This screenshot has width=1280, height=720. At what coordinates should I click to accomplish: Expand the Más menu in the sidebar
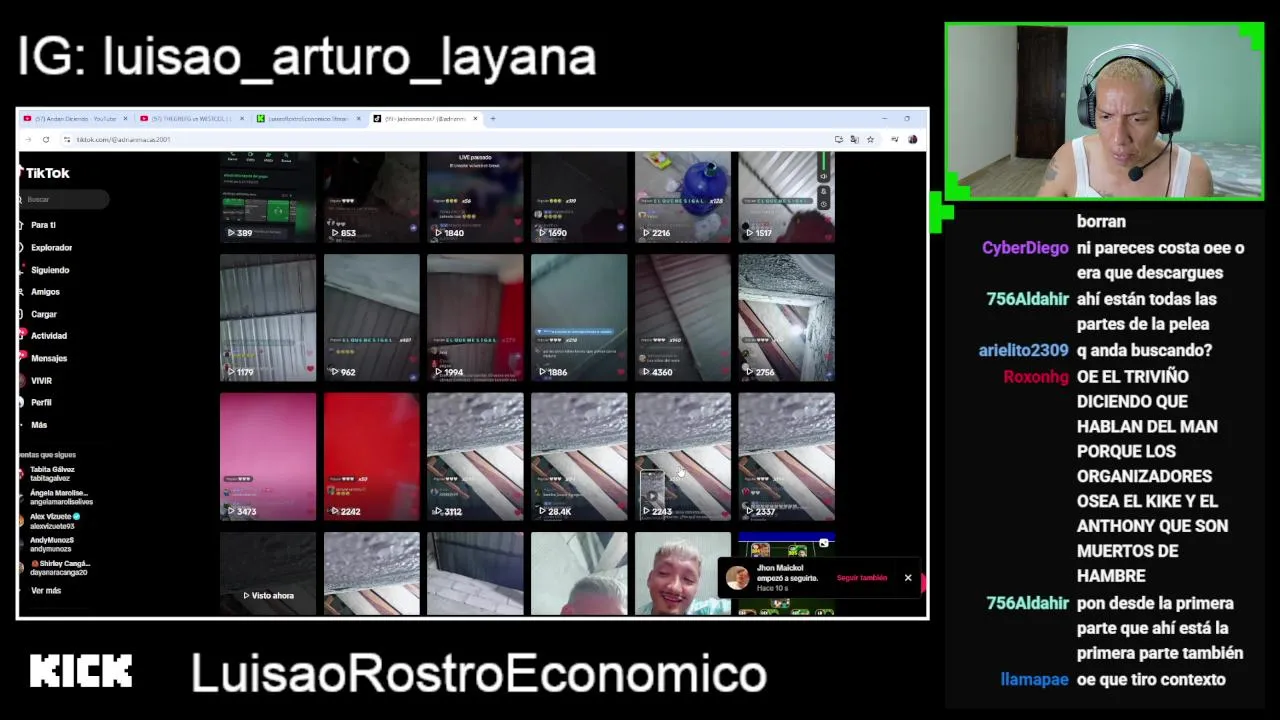click(x=38, y=425)
